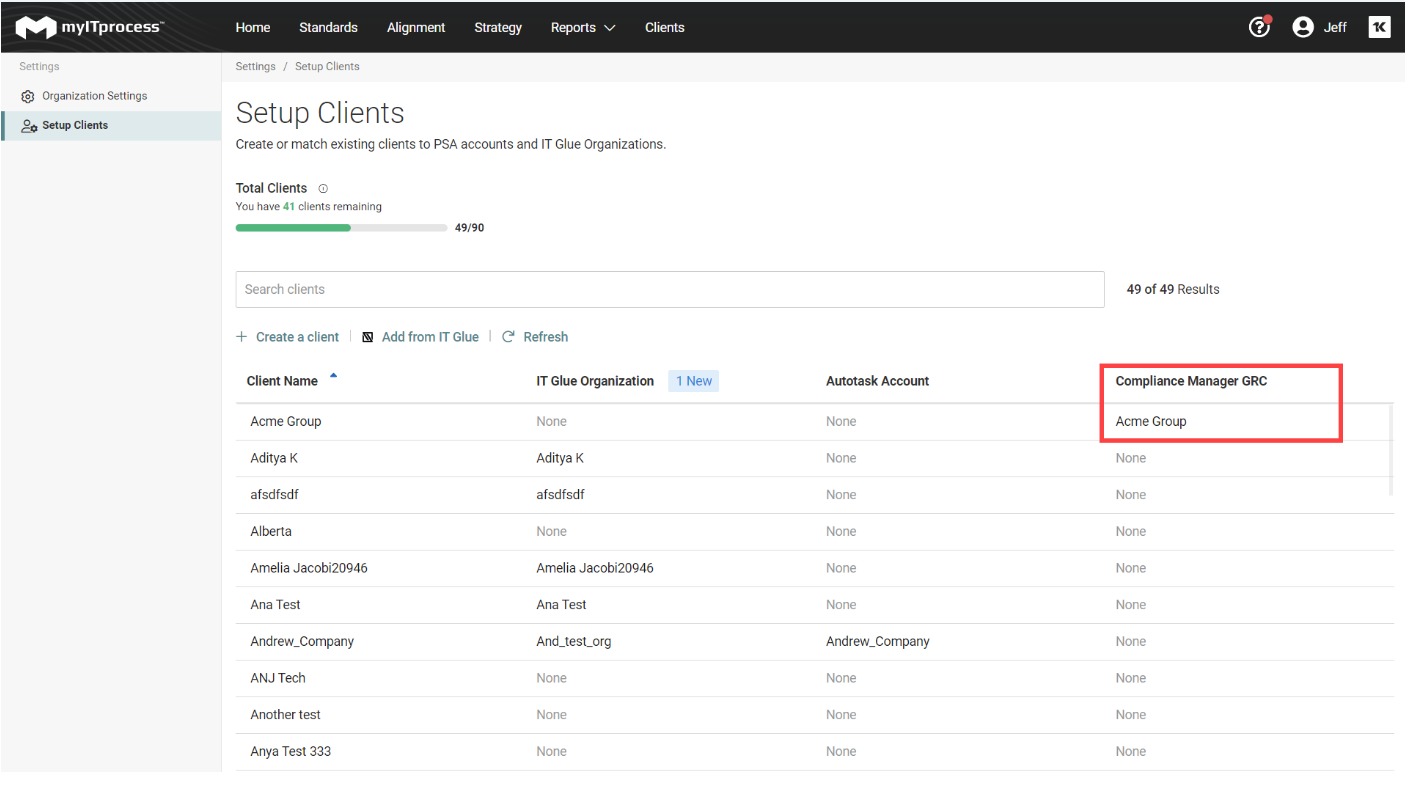
Task: Click the myITprocess logo
Action: coord(90,27)
